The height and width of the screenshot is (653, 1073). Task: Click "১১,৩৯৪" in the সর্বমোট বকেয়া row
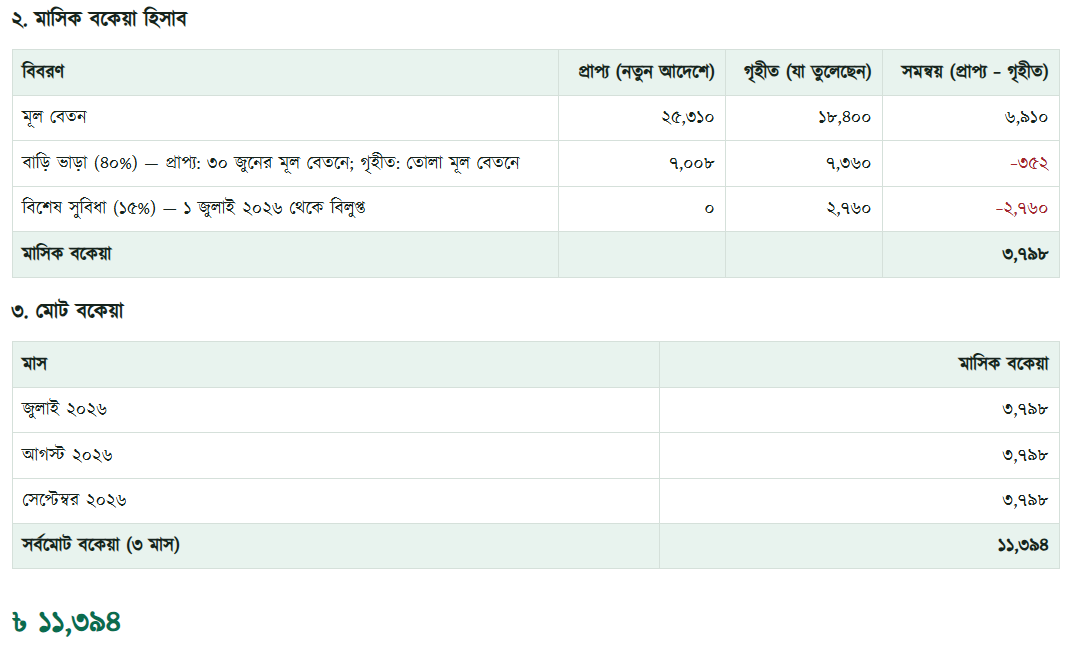tap(1023, 546)
